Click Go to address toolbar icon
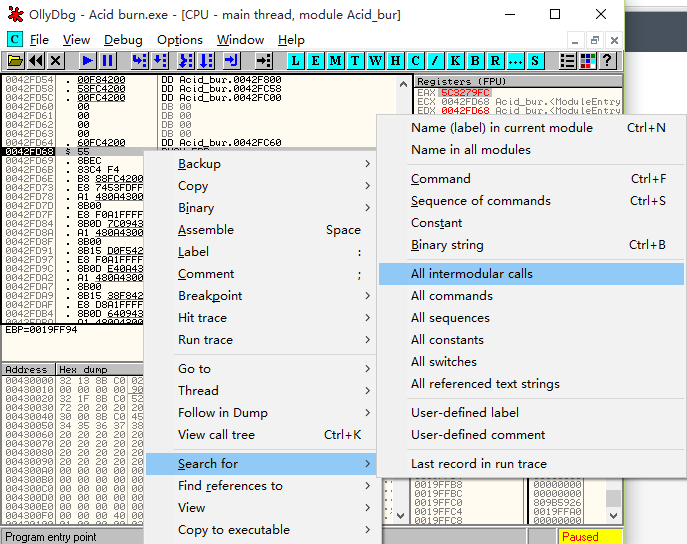 click(x=264, y=60)
